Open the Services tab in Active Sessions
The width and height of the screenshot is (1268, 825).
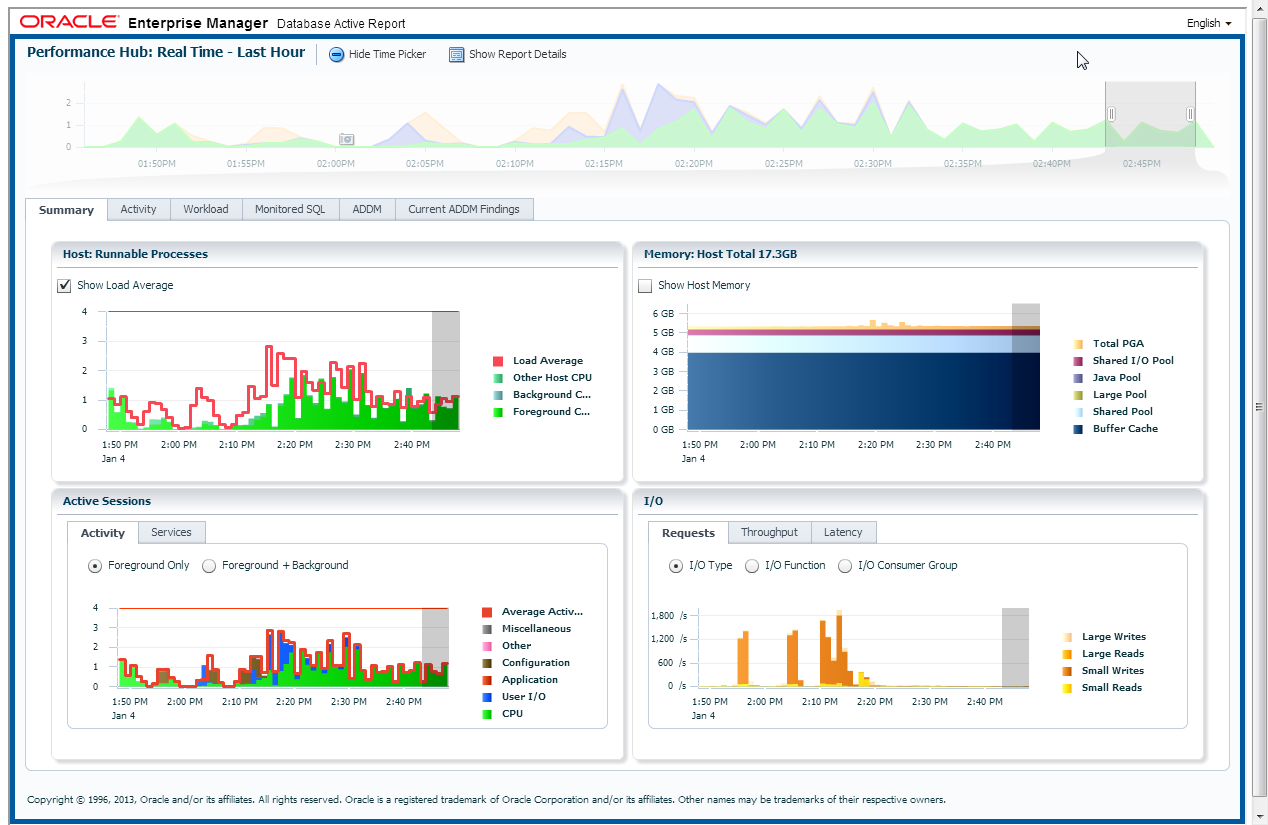pyautogui.click(x=171, y=533)
